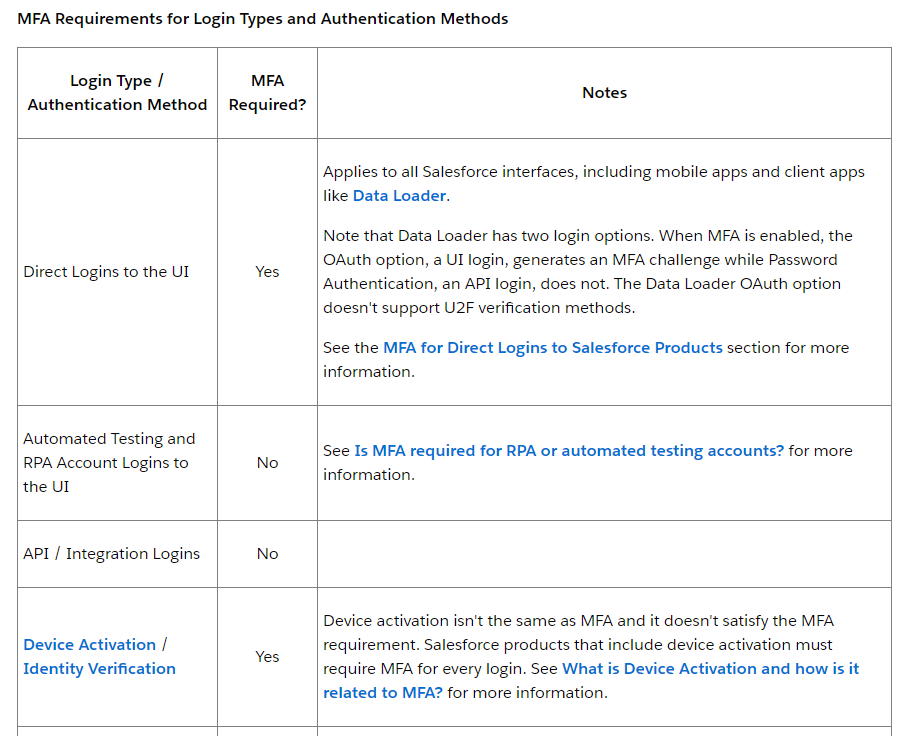Viewport: 903px width, 736px height.
Task: Open the Identity Verification link
Action: coord(100,669)
